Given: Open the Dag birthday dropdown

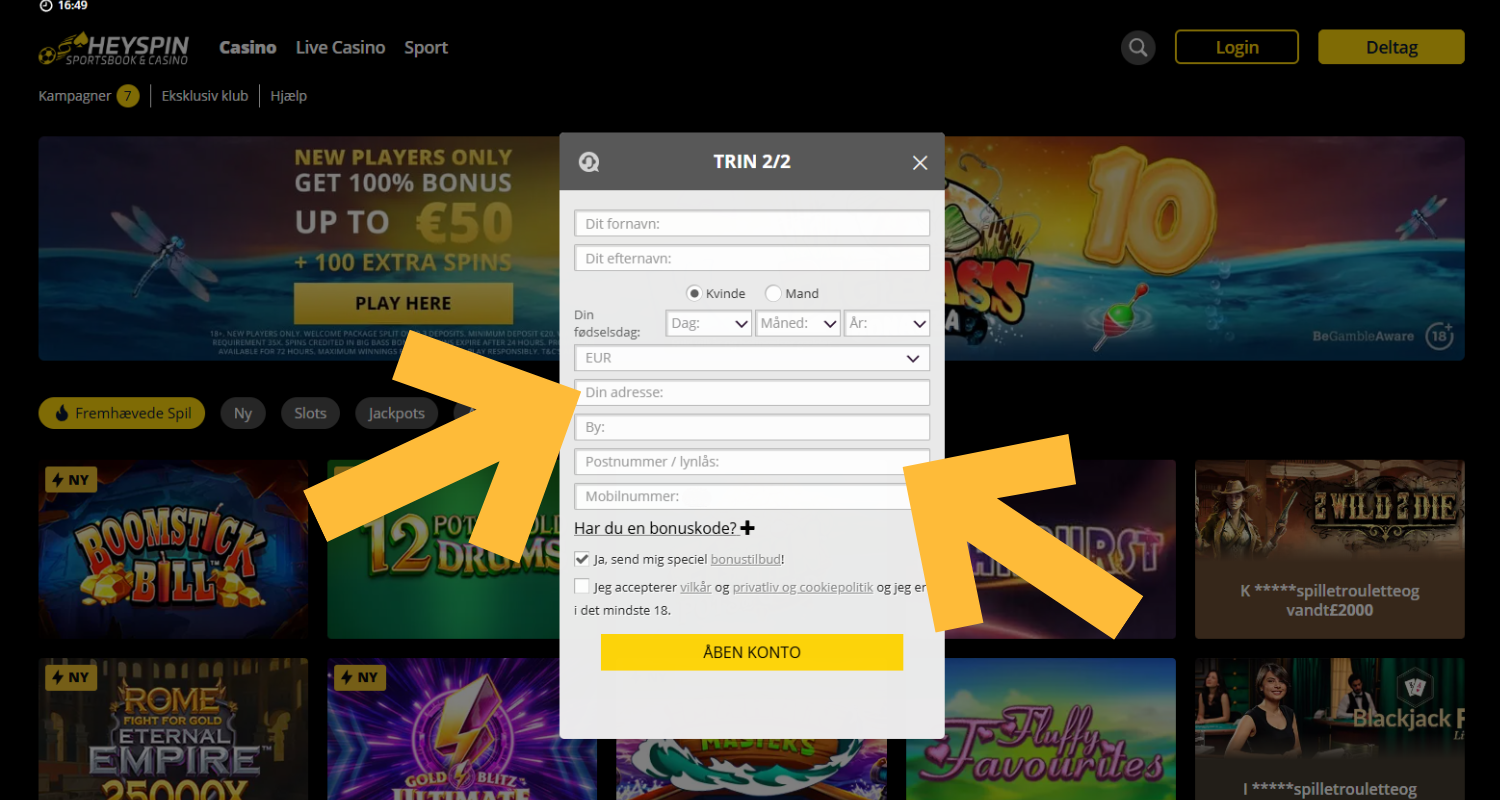Looking at the screenshot, I should tap(709, 323).
